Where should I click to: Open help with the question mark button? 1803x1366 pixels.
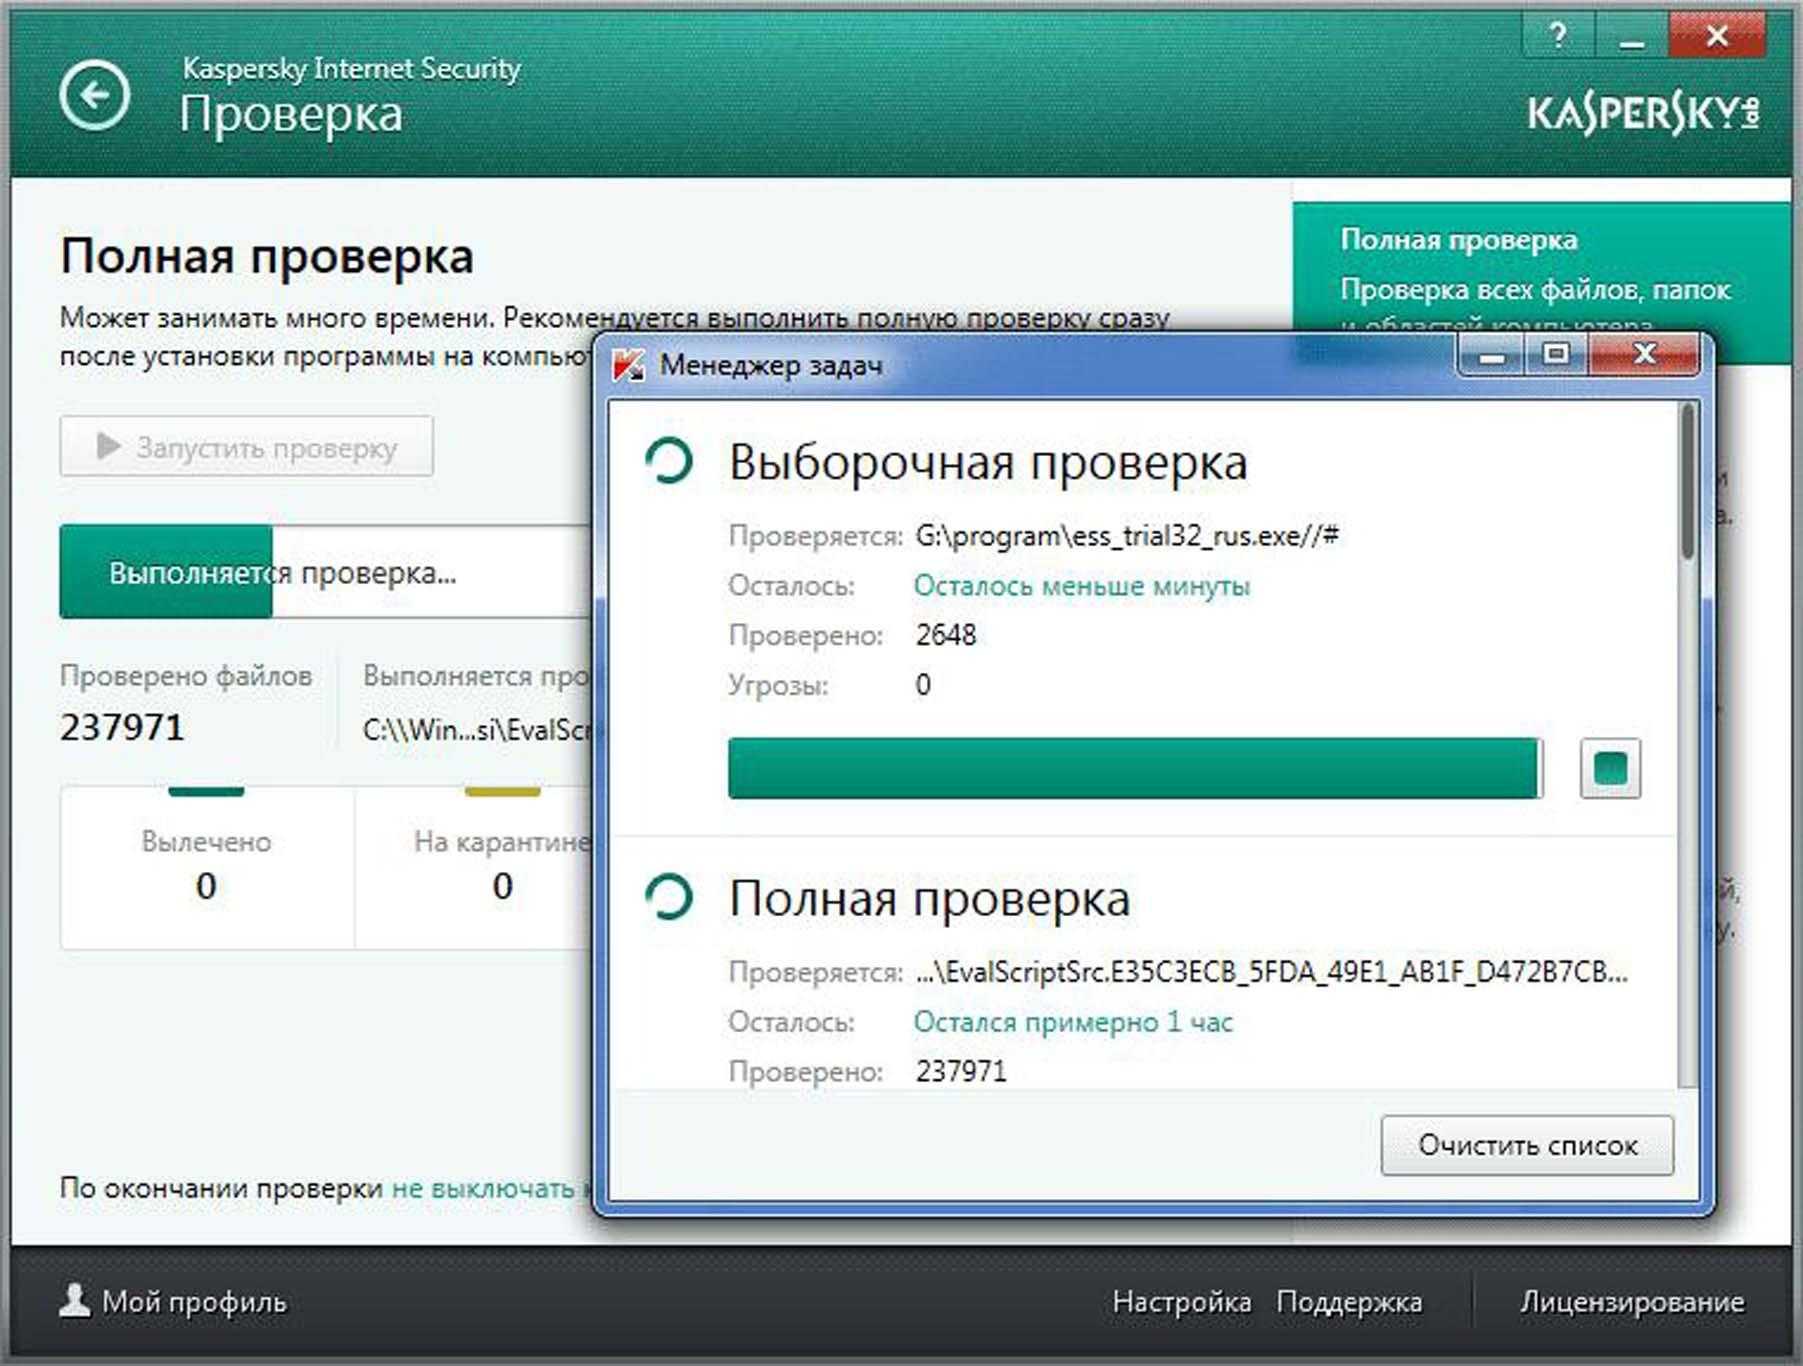[x=1557, y=36]
